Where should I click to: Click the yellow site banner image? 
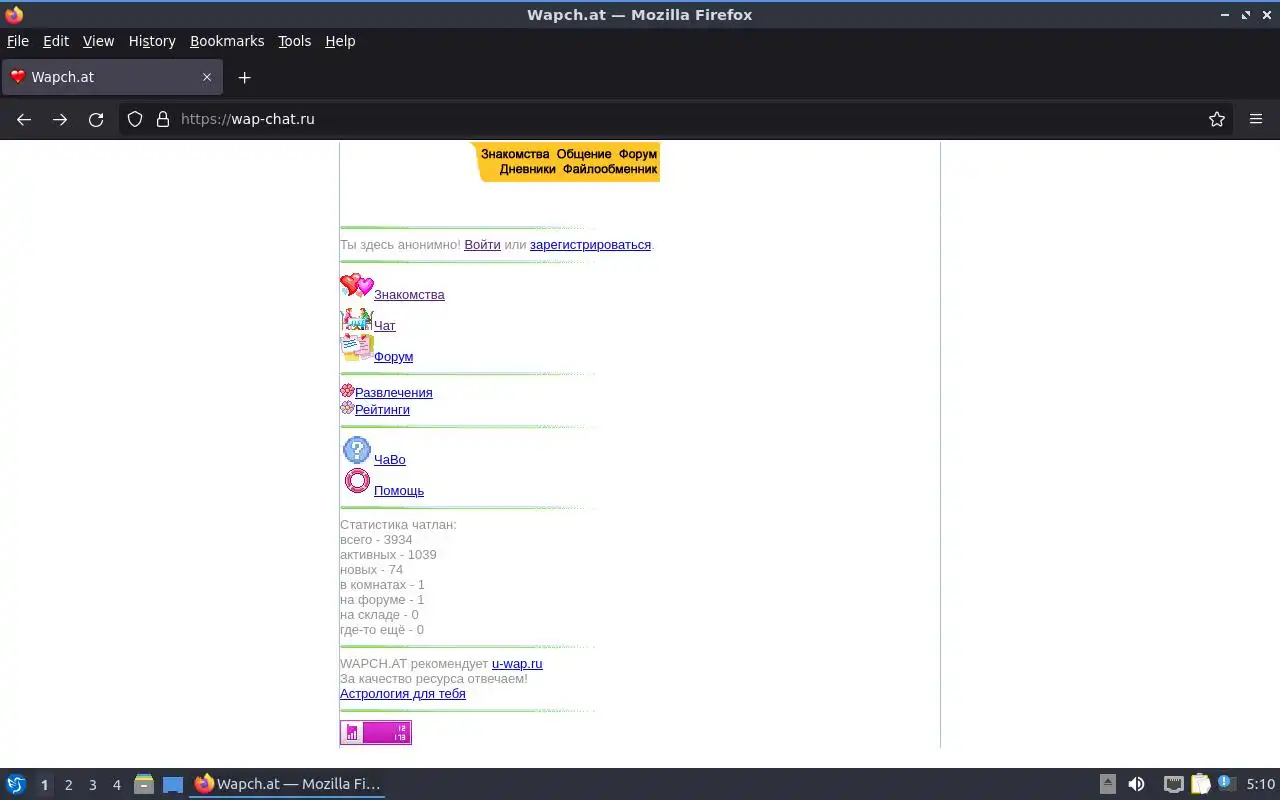point(564,162)
